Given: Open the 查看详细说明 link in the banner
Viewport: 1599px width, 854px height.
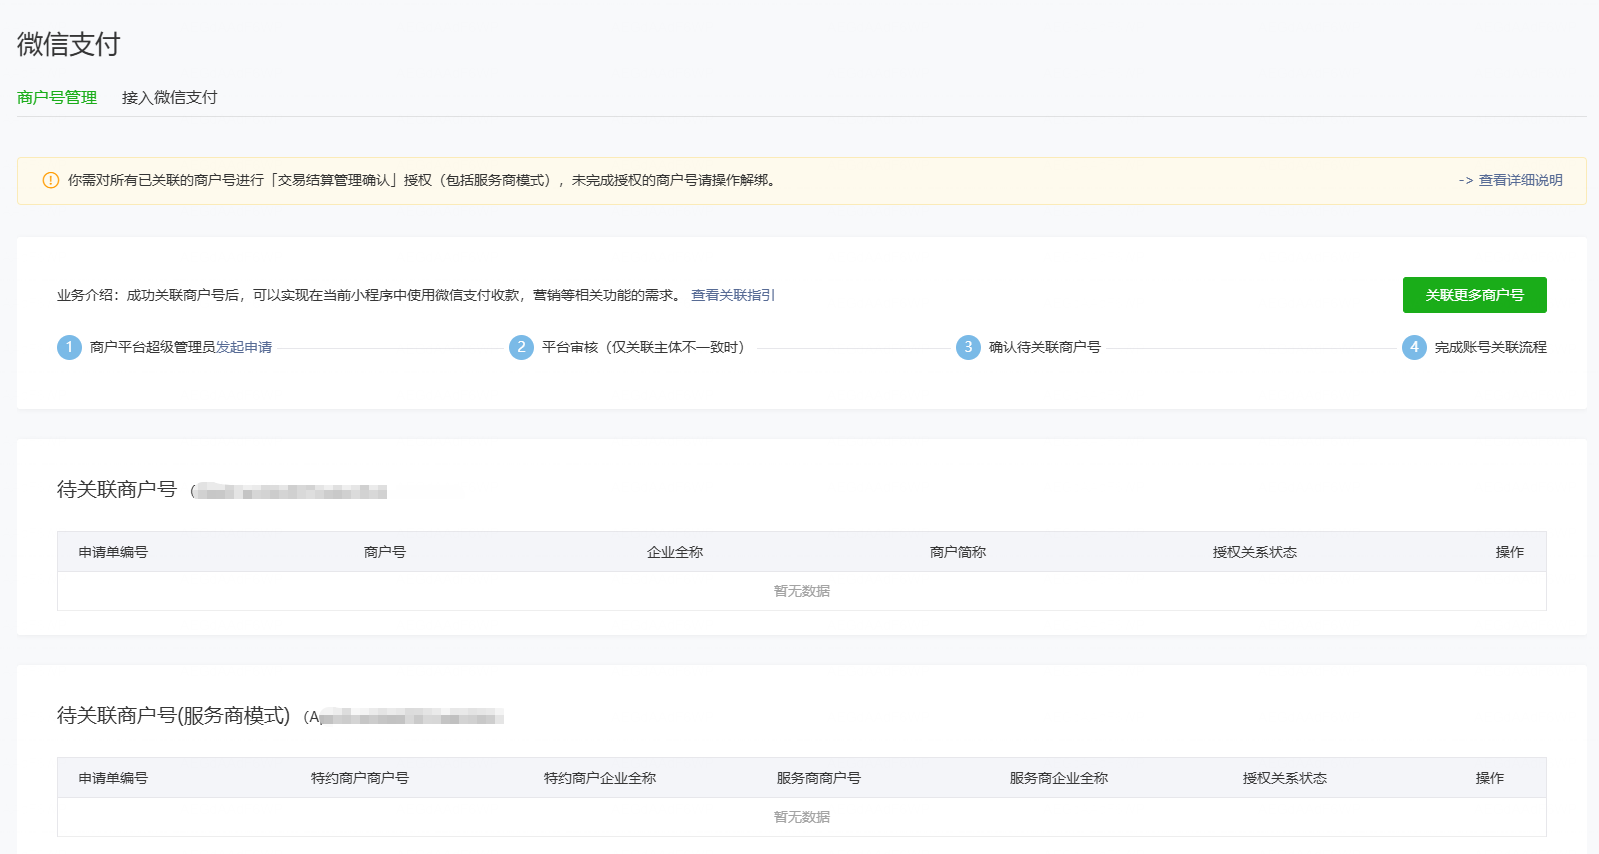Looking at the screenshot, I should coord(1520,180).
